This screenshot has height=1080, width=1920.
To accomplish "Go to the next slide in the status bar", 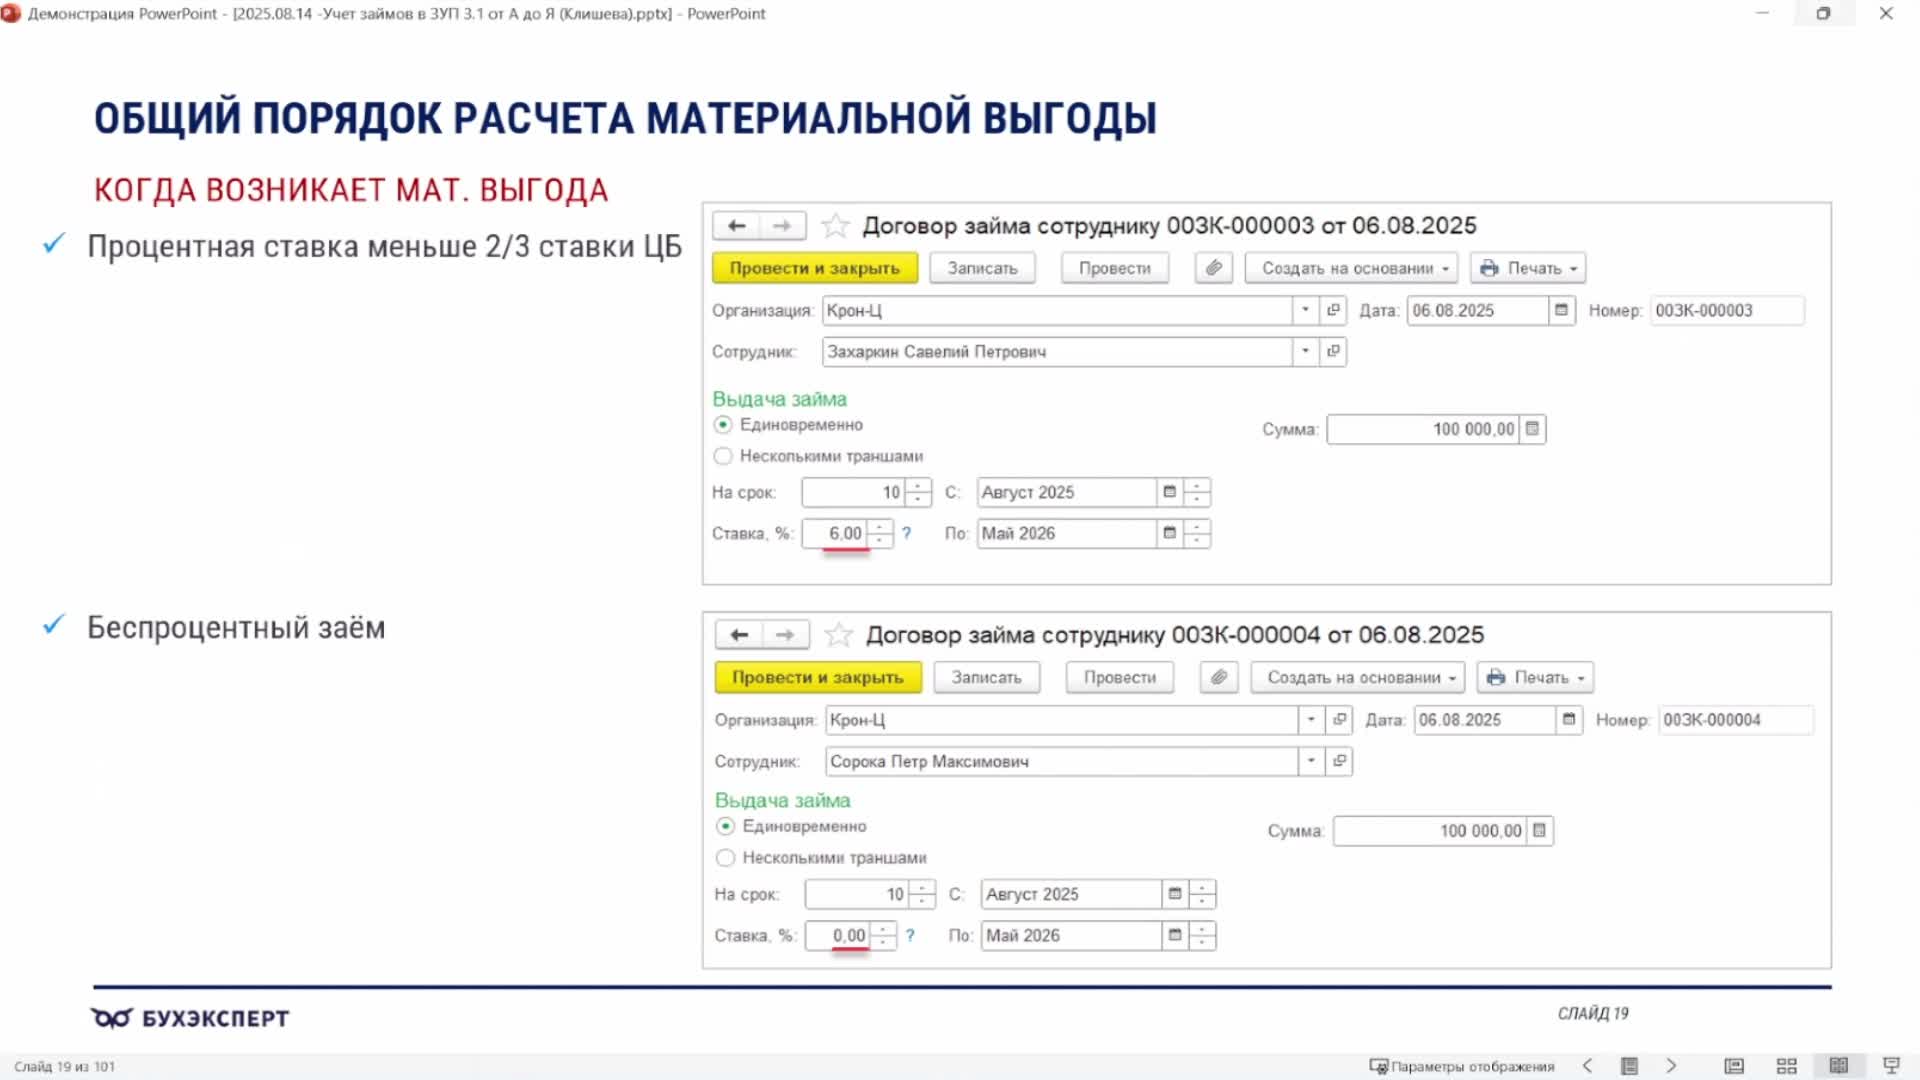I will coord(1671,1066).
